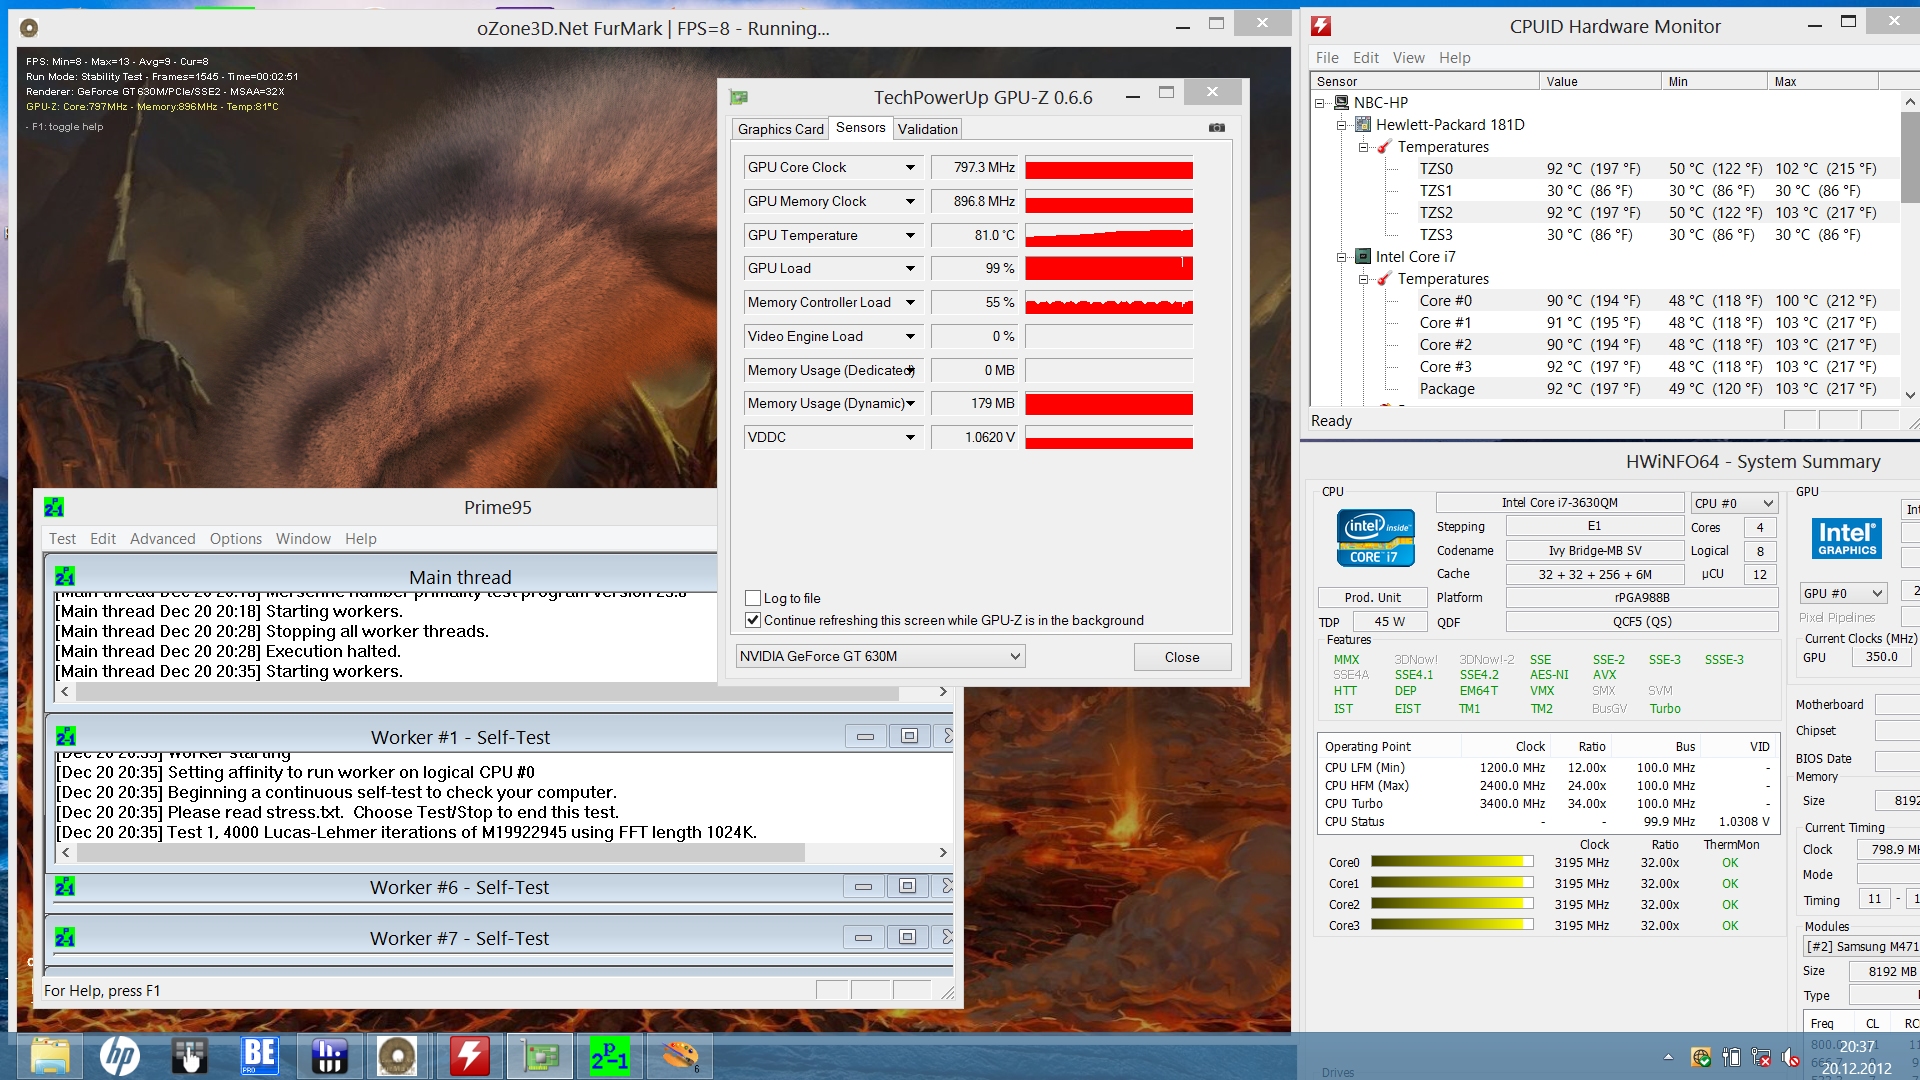Switch to FurMark from the taskbar
Viewport: 1920px width, 1080px height.
coord(397,1056)
